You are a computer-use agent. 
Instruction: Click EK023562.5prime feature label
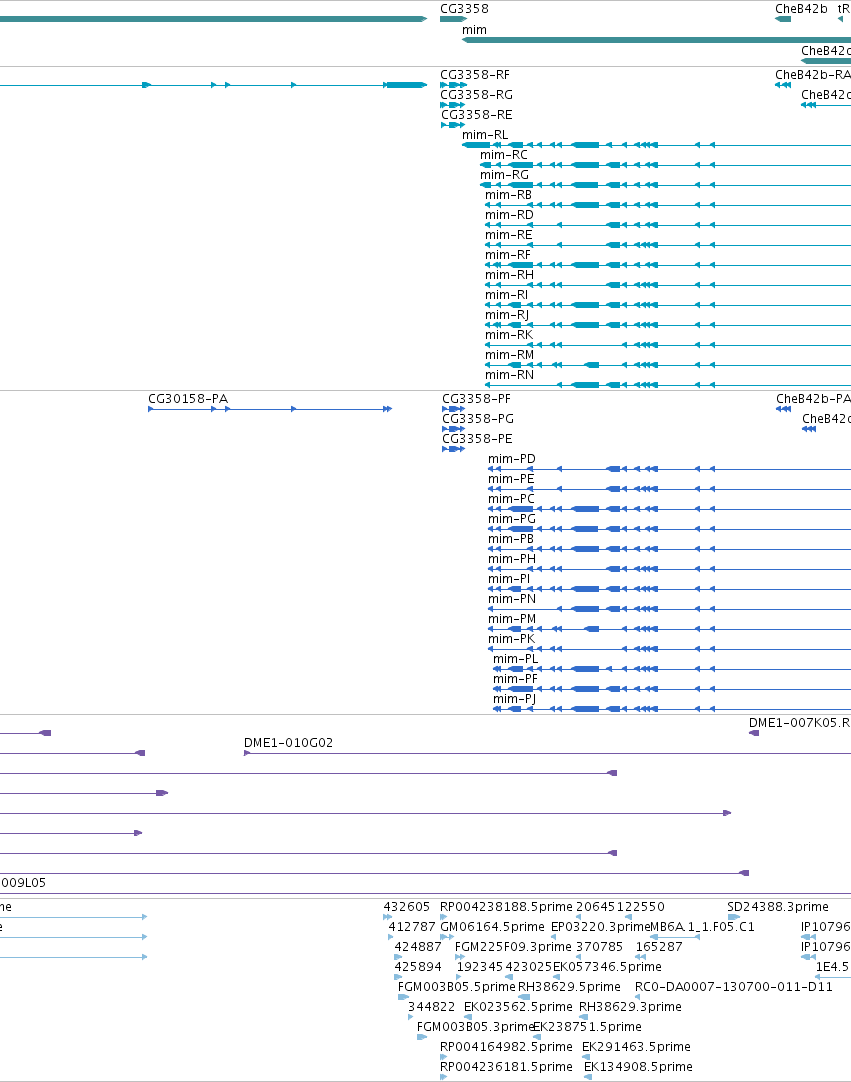(x=518, y=1007)
